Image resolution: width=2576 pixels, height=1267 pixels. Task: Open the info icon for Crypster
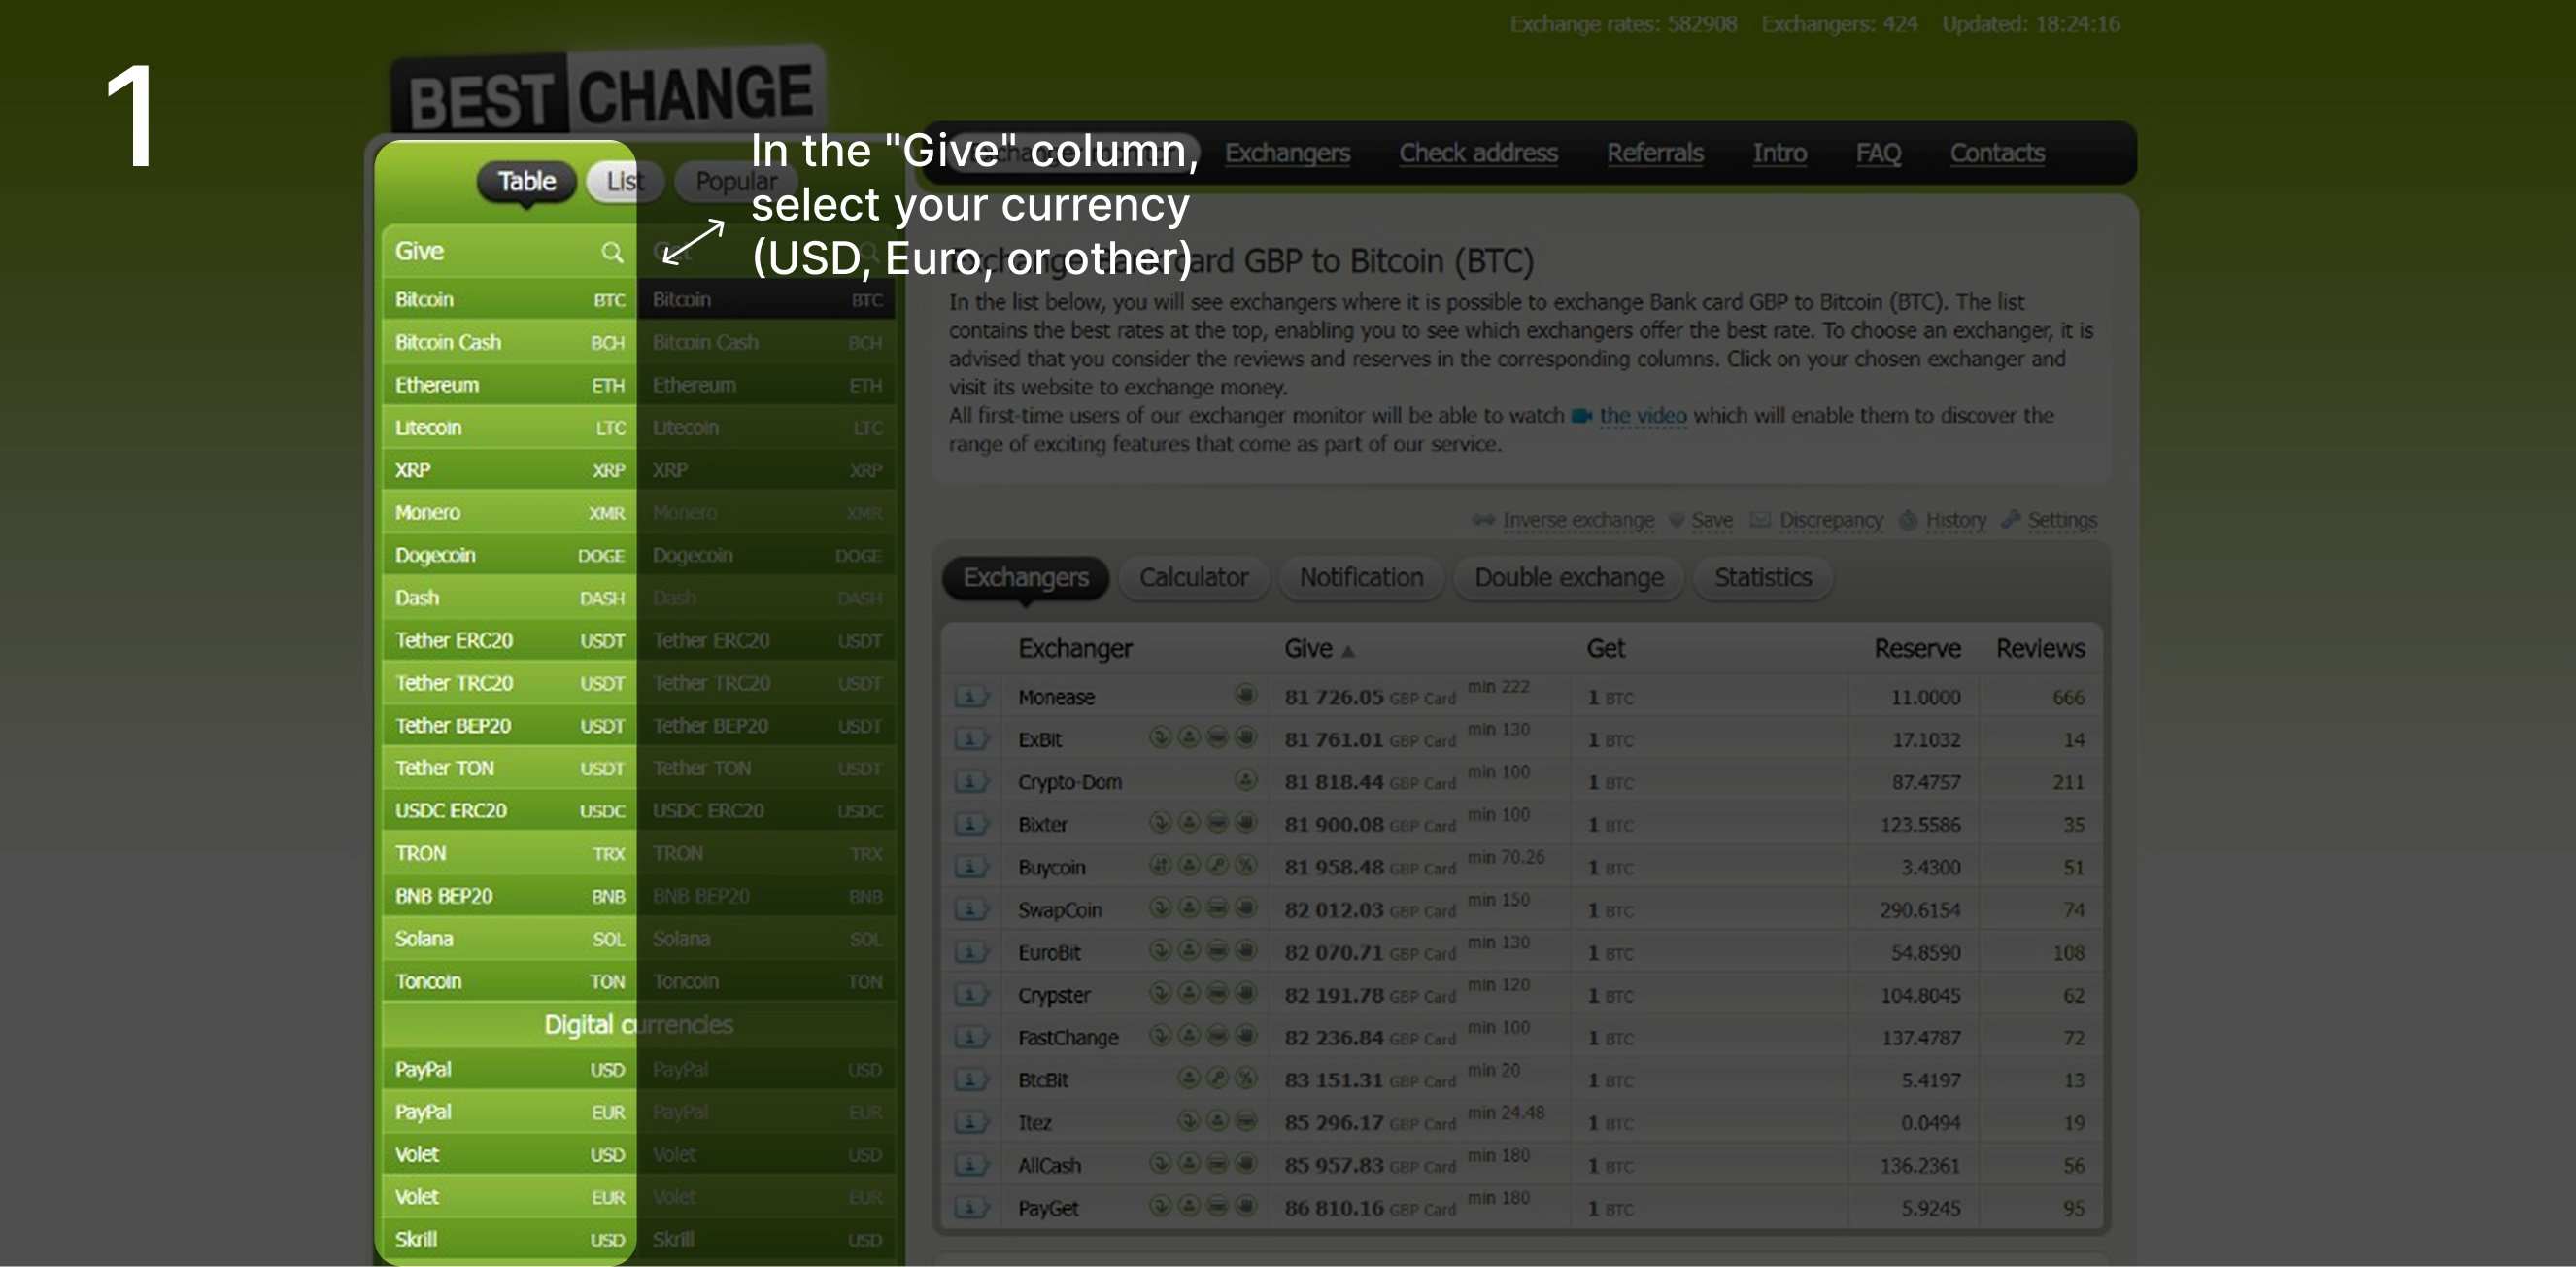(x=970, y=994)
